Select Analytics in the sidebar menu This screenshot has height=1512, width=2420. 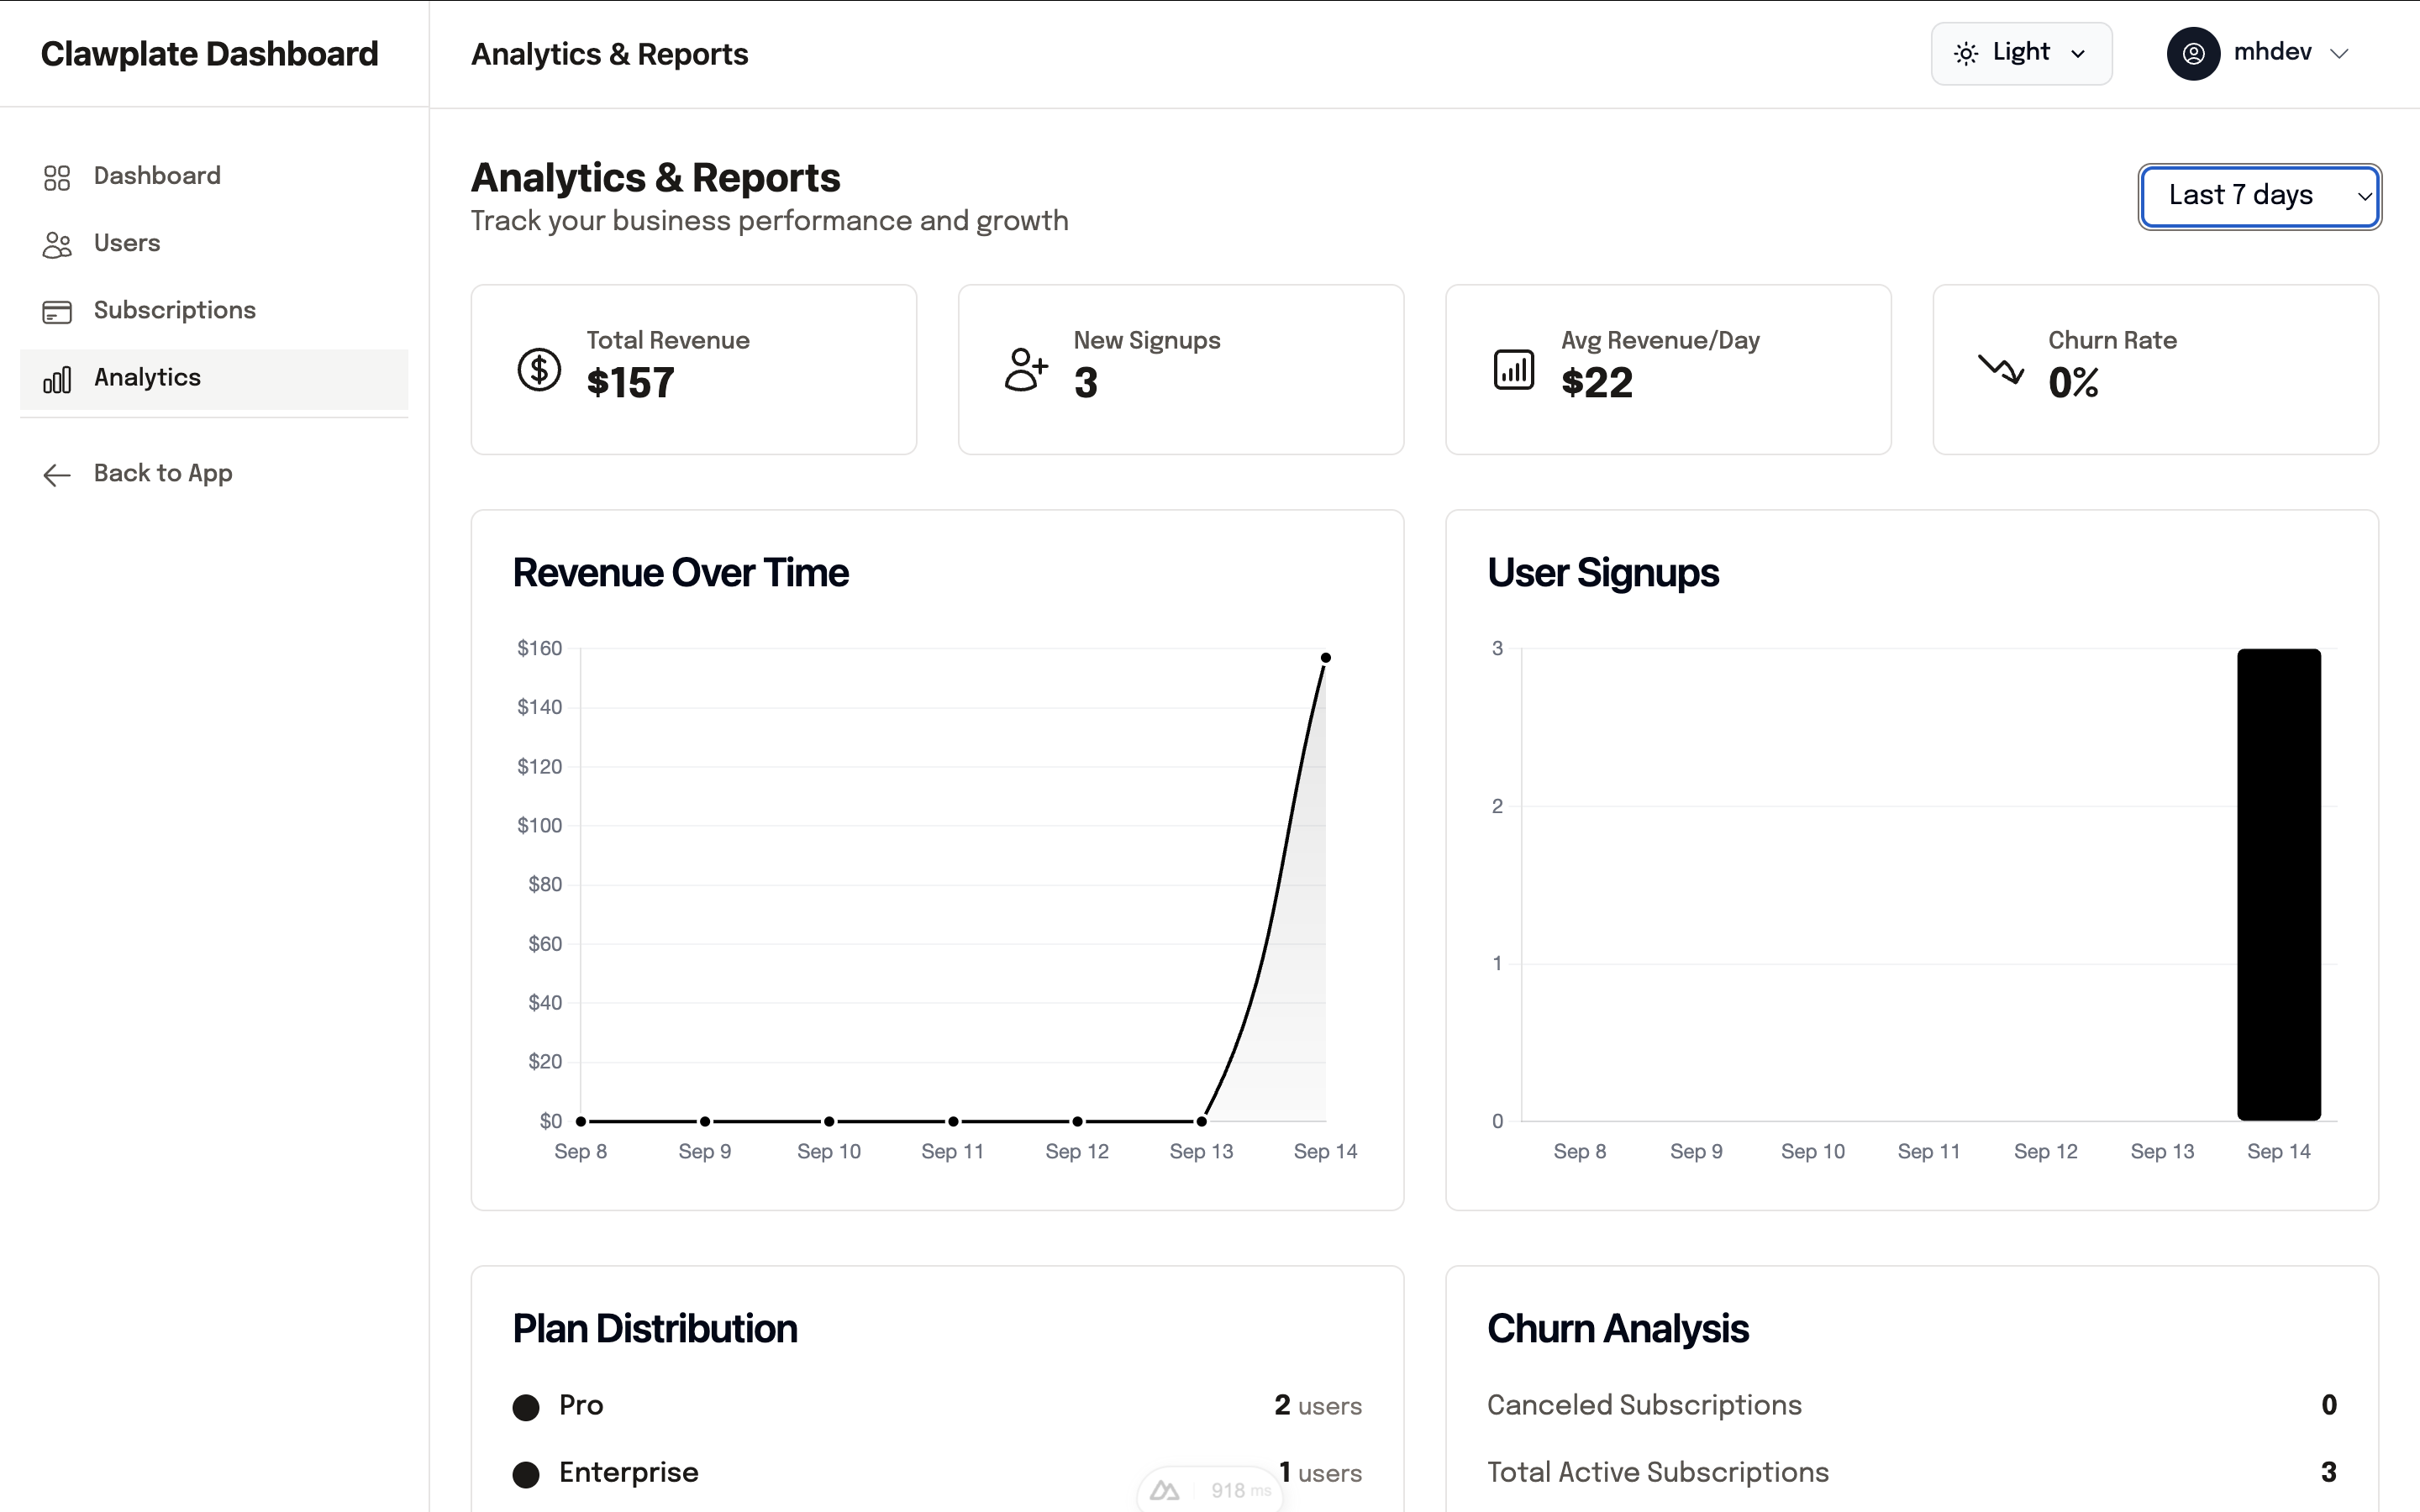[148, 377]
